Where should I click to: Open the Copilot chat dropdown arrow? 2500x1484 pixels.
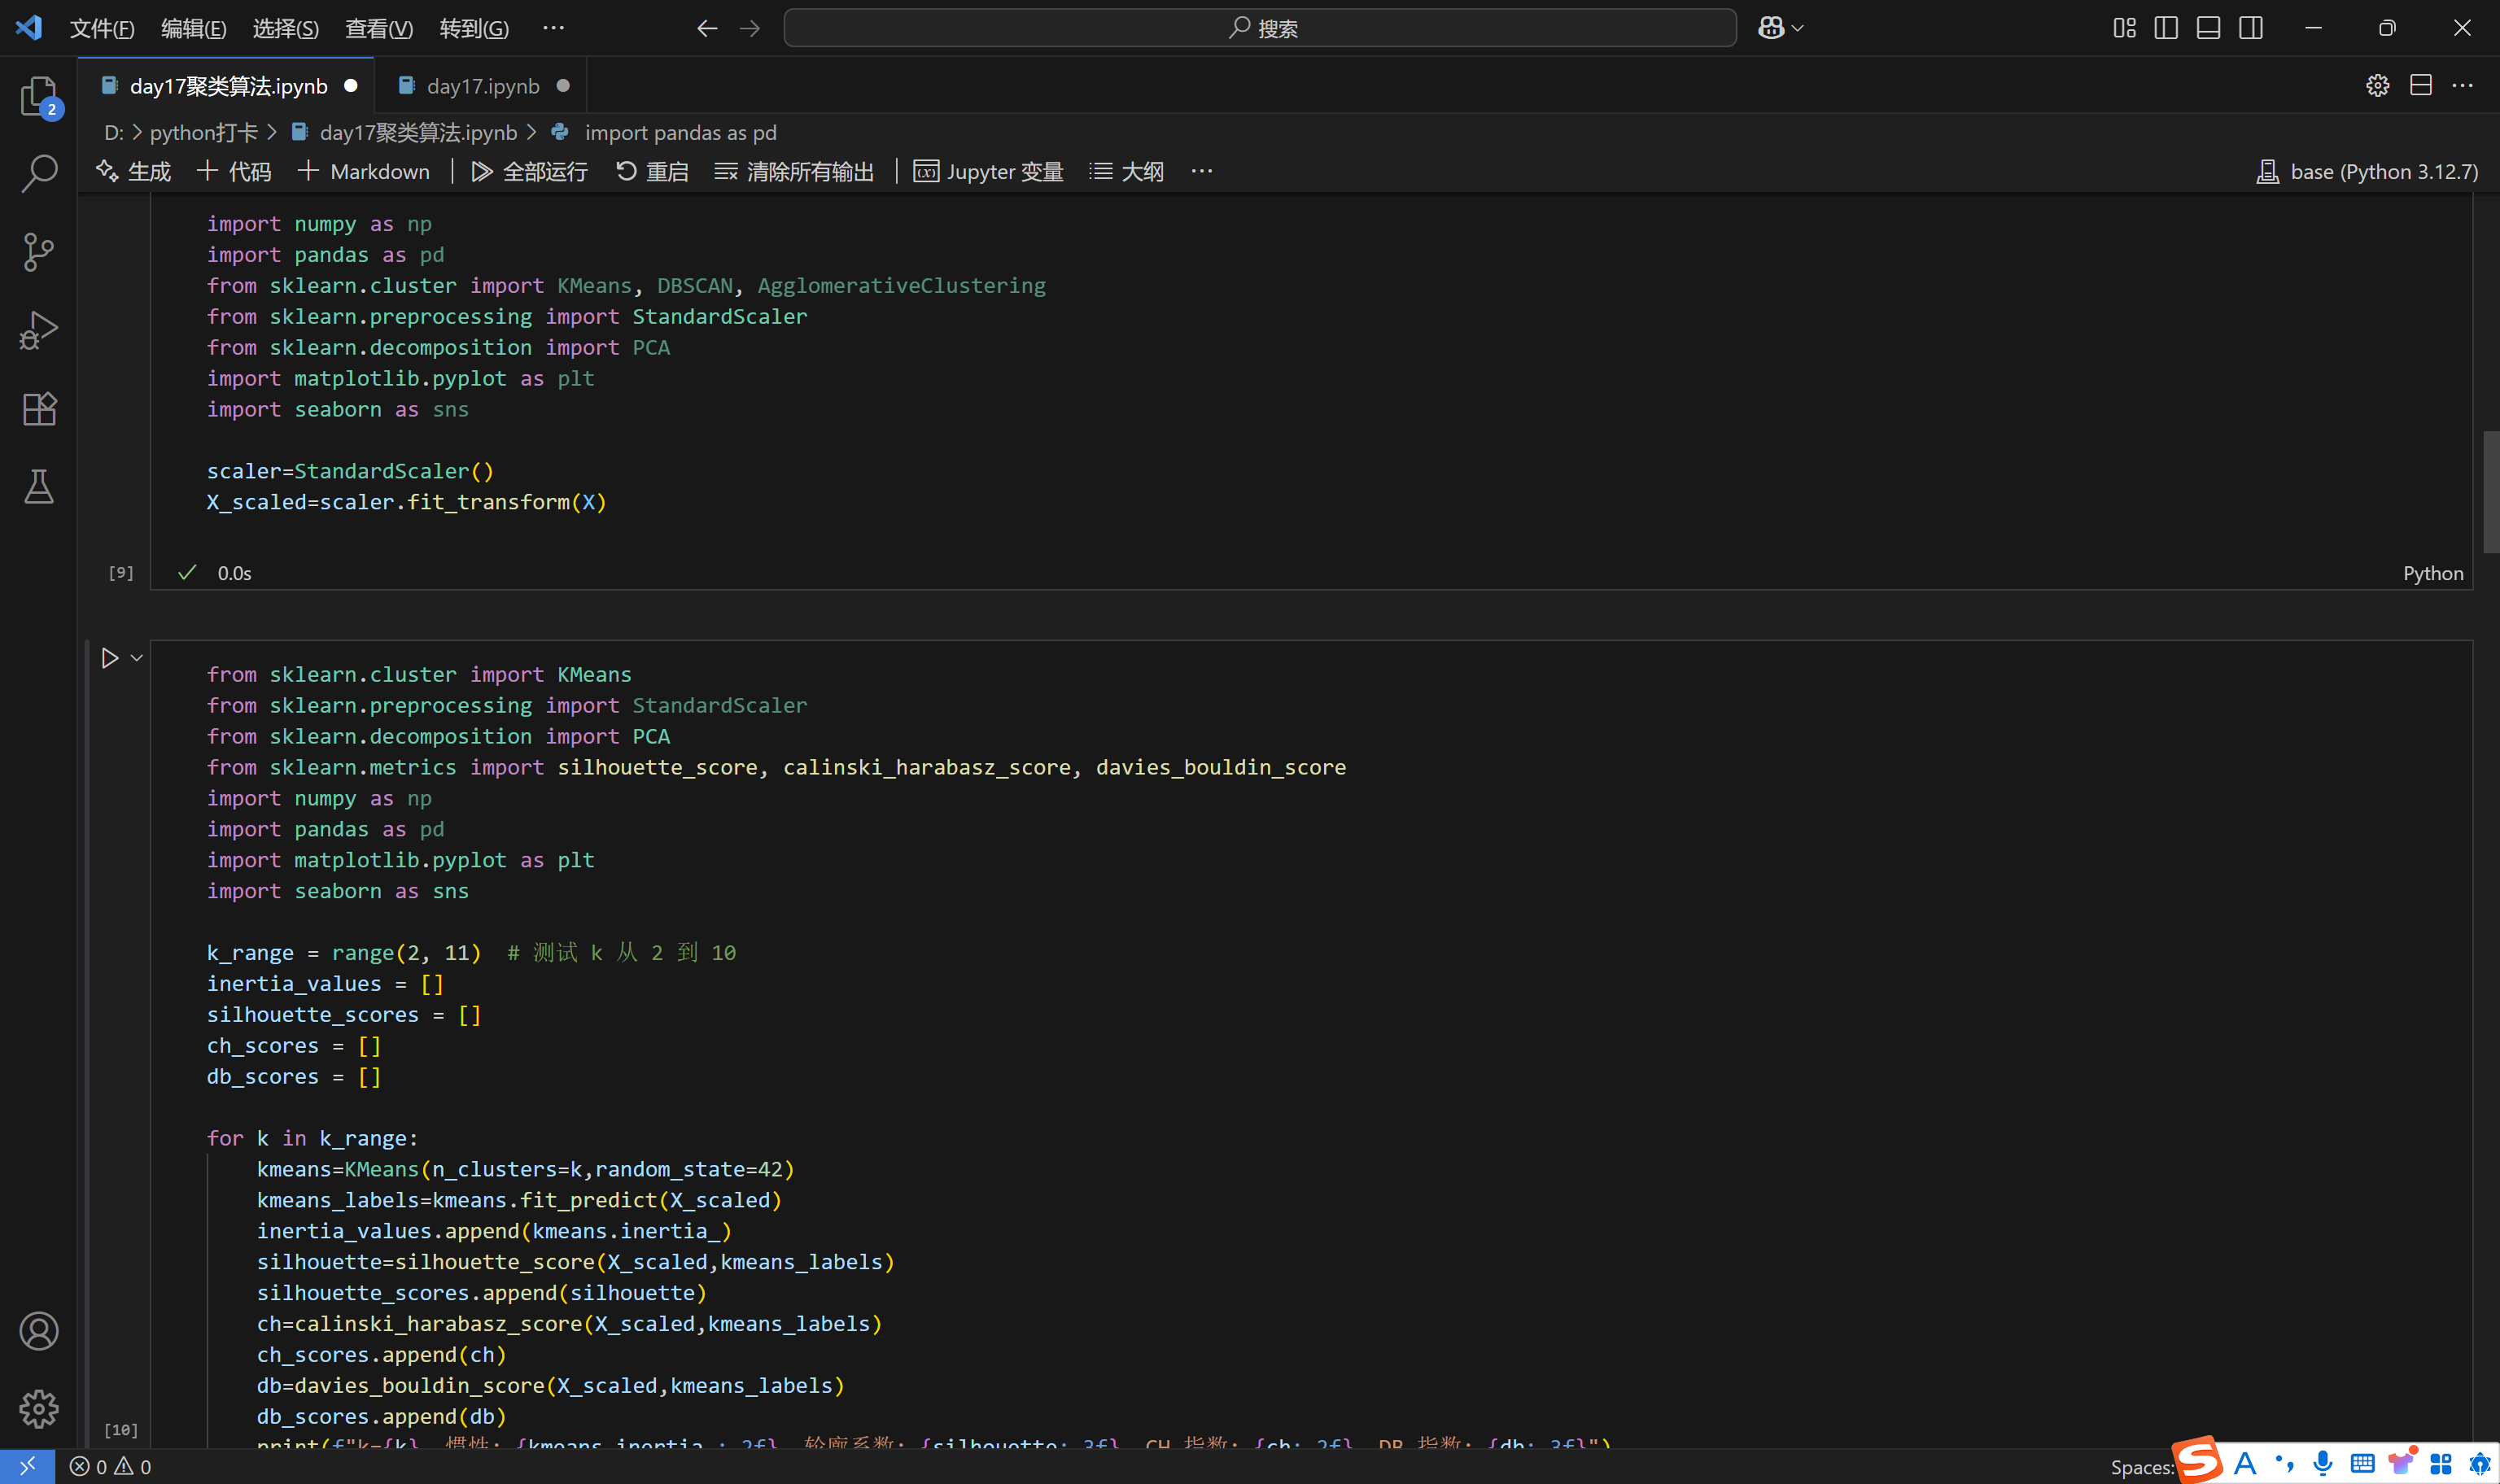(x=1798, y=28)
